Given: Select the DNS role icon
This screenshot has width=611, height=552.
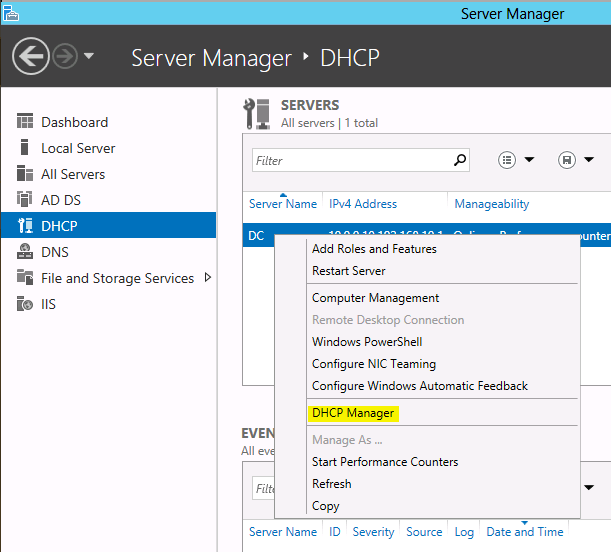Looking at the screenshot, I should pos(25,252).
